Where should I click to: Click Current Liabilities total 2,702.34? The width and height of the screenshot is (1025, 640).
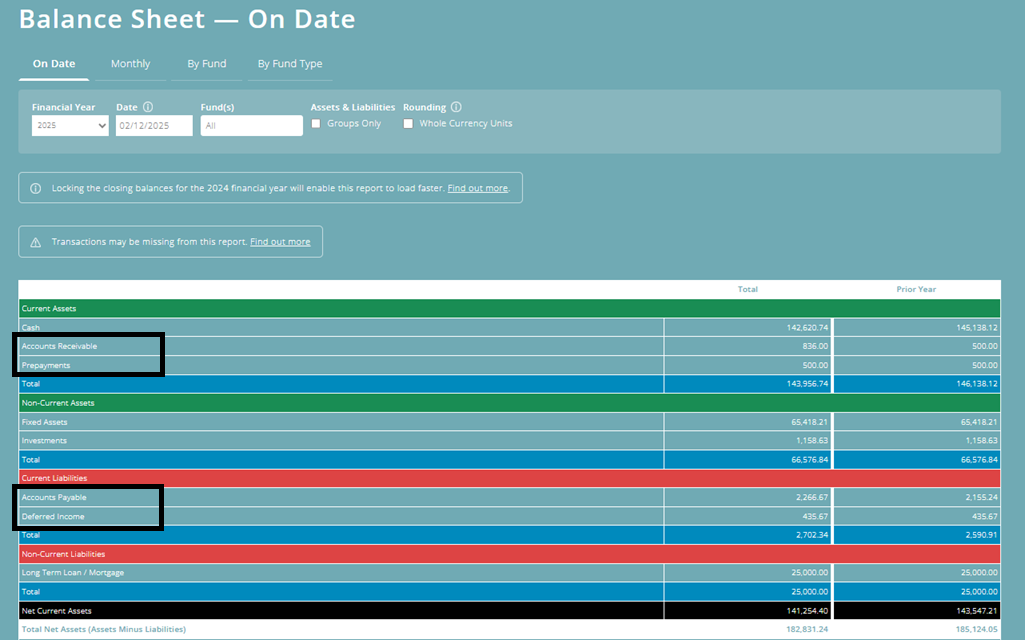pos(812,535)
